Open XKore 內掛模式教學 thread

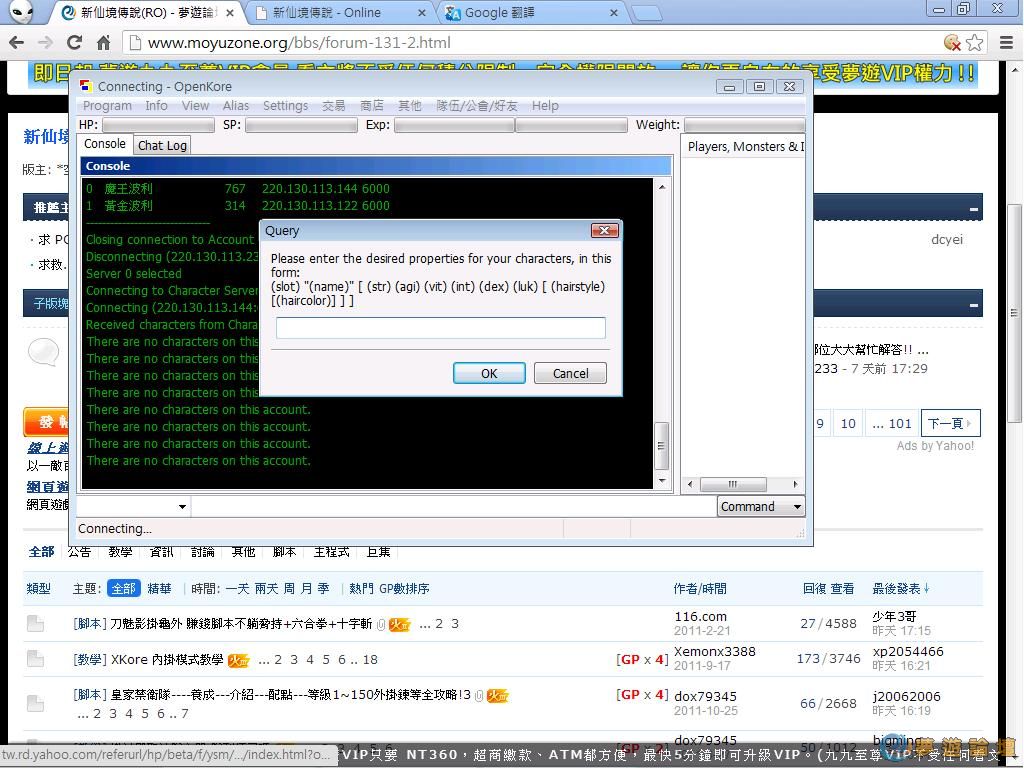pos(167,660)
